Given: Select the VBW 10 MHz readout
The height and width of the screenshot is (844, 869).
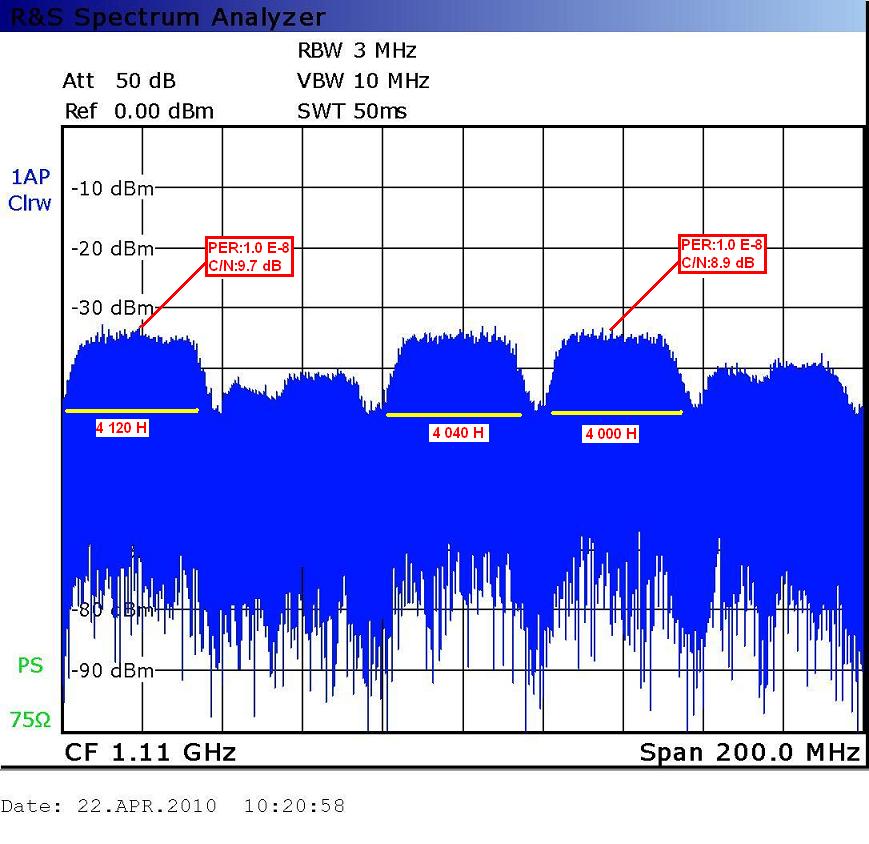Looking at the screenshot, I should point(362,81).
